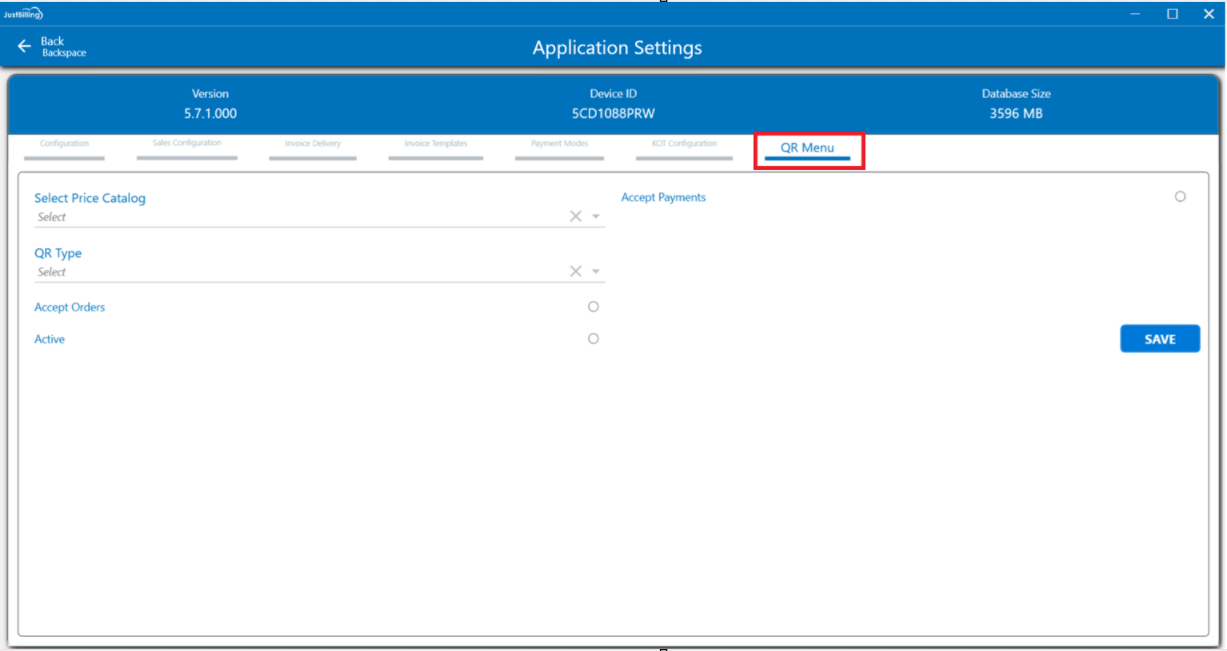The height and width of the screenshot is (651, 1227).
Task: Switch to the Configuration tab
Action: coord(65,144)
